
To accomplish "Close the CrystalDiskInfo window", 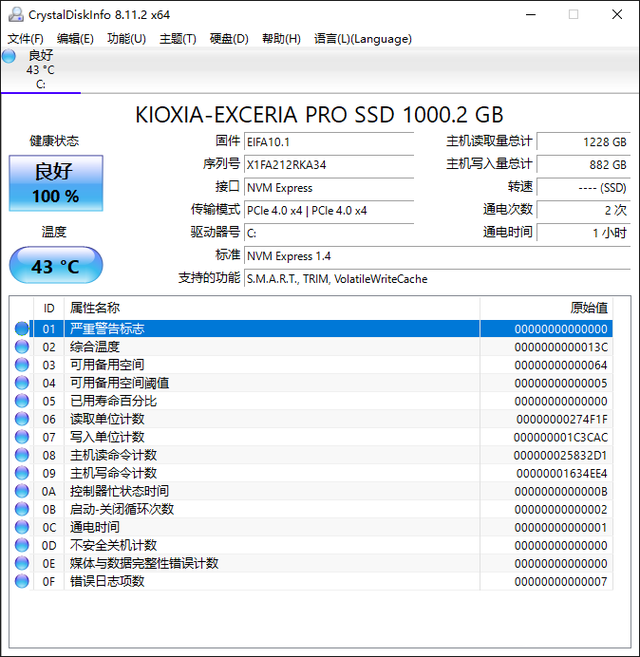I will (617, 15).
